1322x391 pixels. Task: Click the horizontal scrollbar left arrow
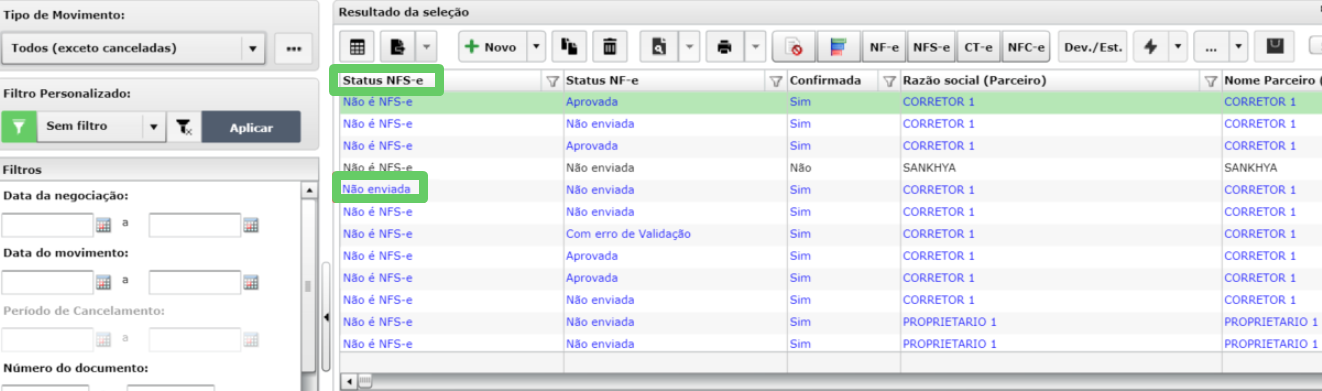pyautogui.click(x=348, y=381)
